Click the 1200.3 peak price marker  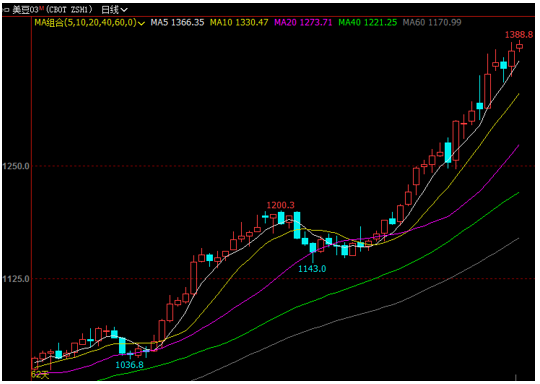(281, 205)
